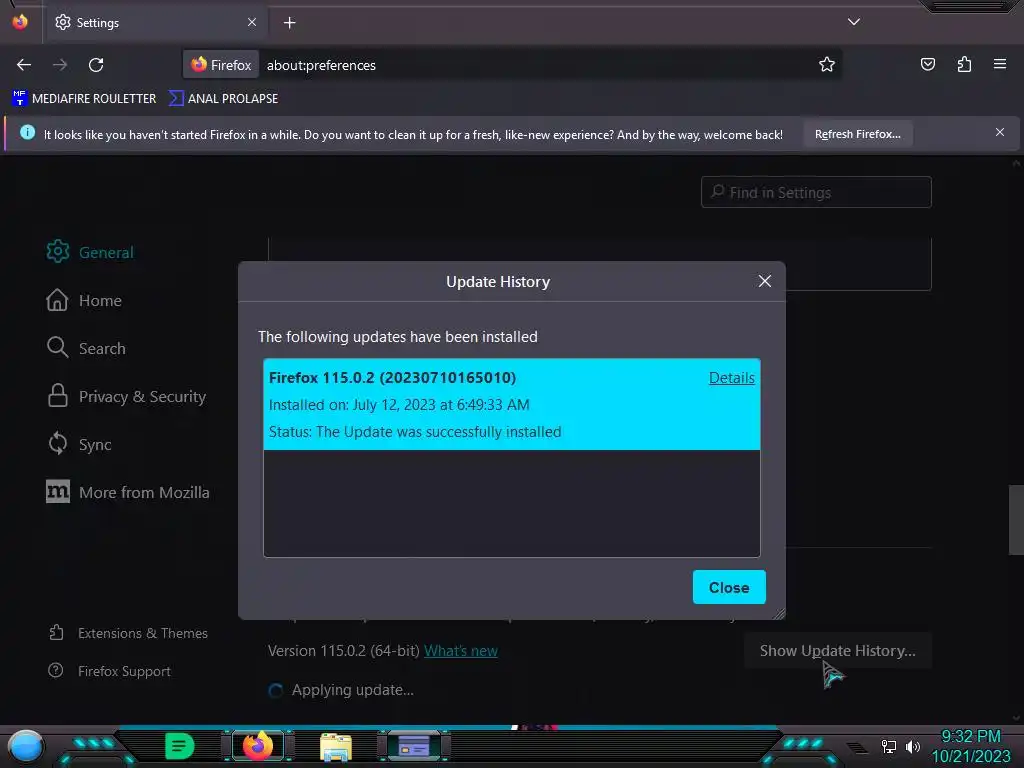Viewport: 1024px width, 768px height.
Task: Click the Find in Settings search field
Action: tap(816, 192)
